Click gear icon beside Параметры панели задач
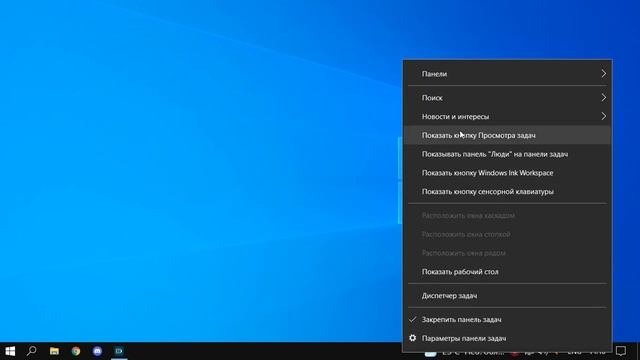This screenshot has height=360, width=640. click(x=413, y=338)
